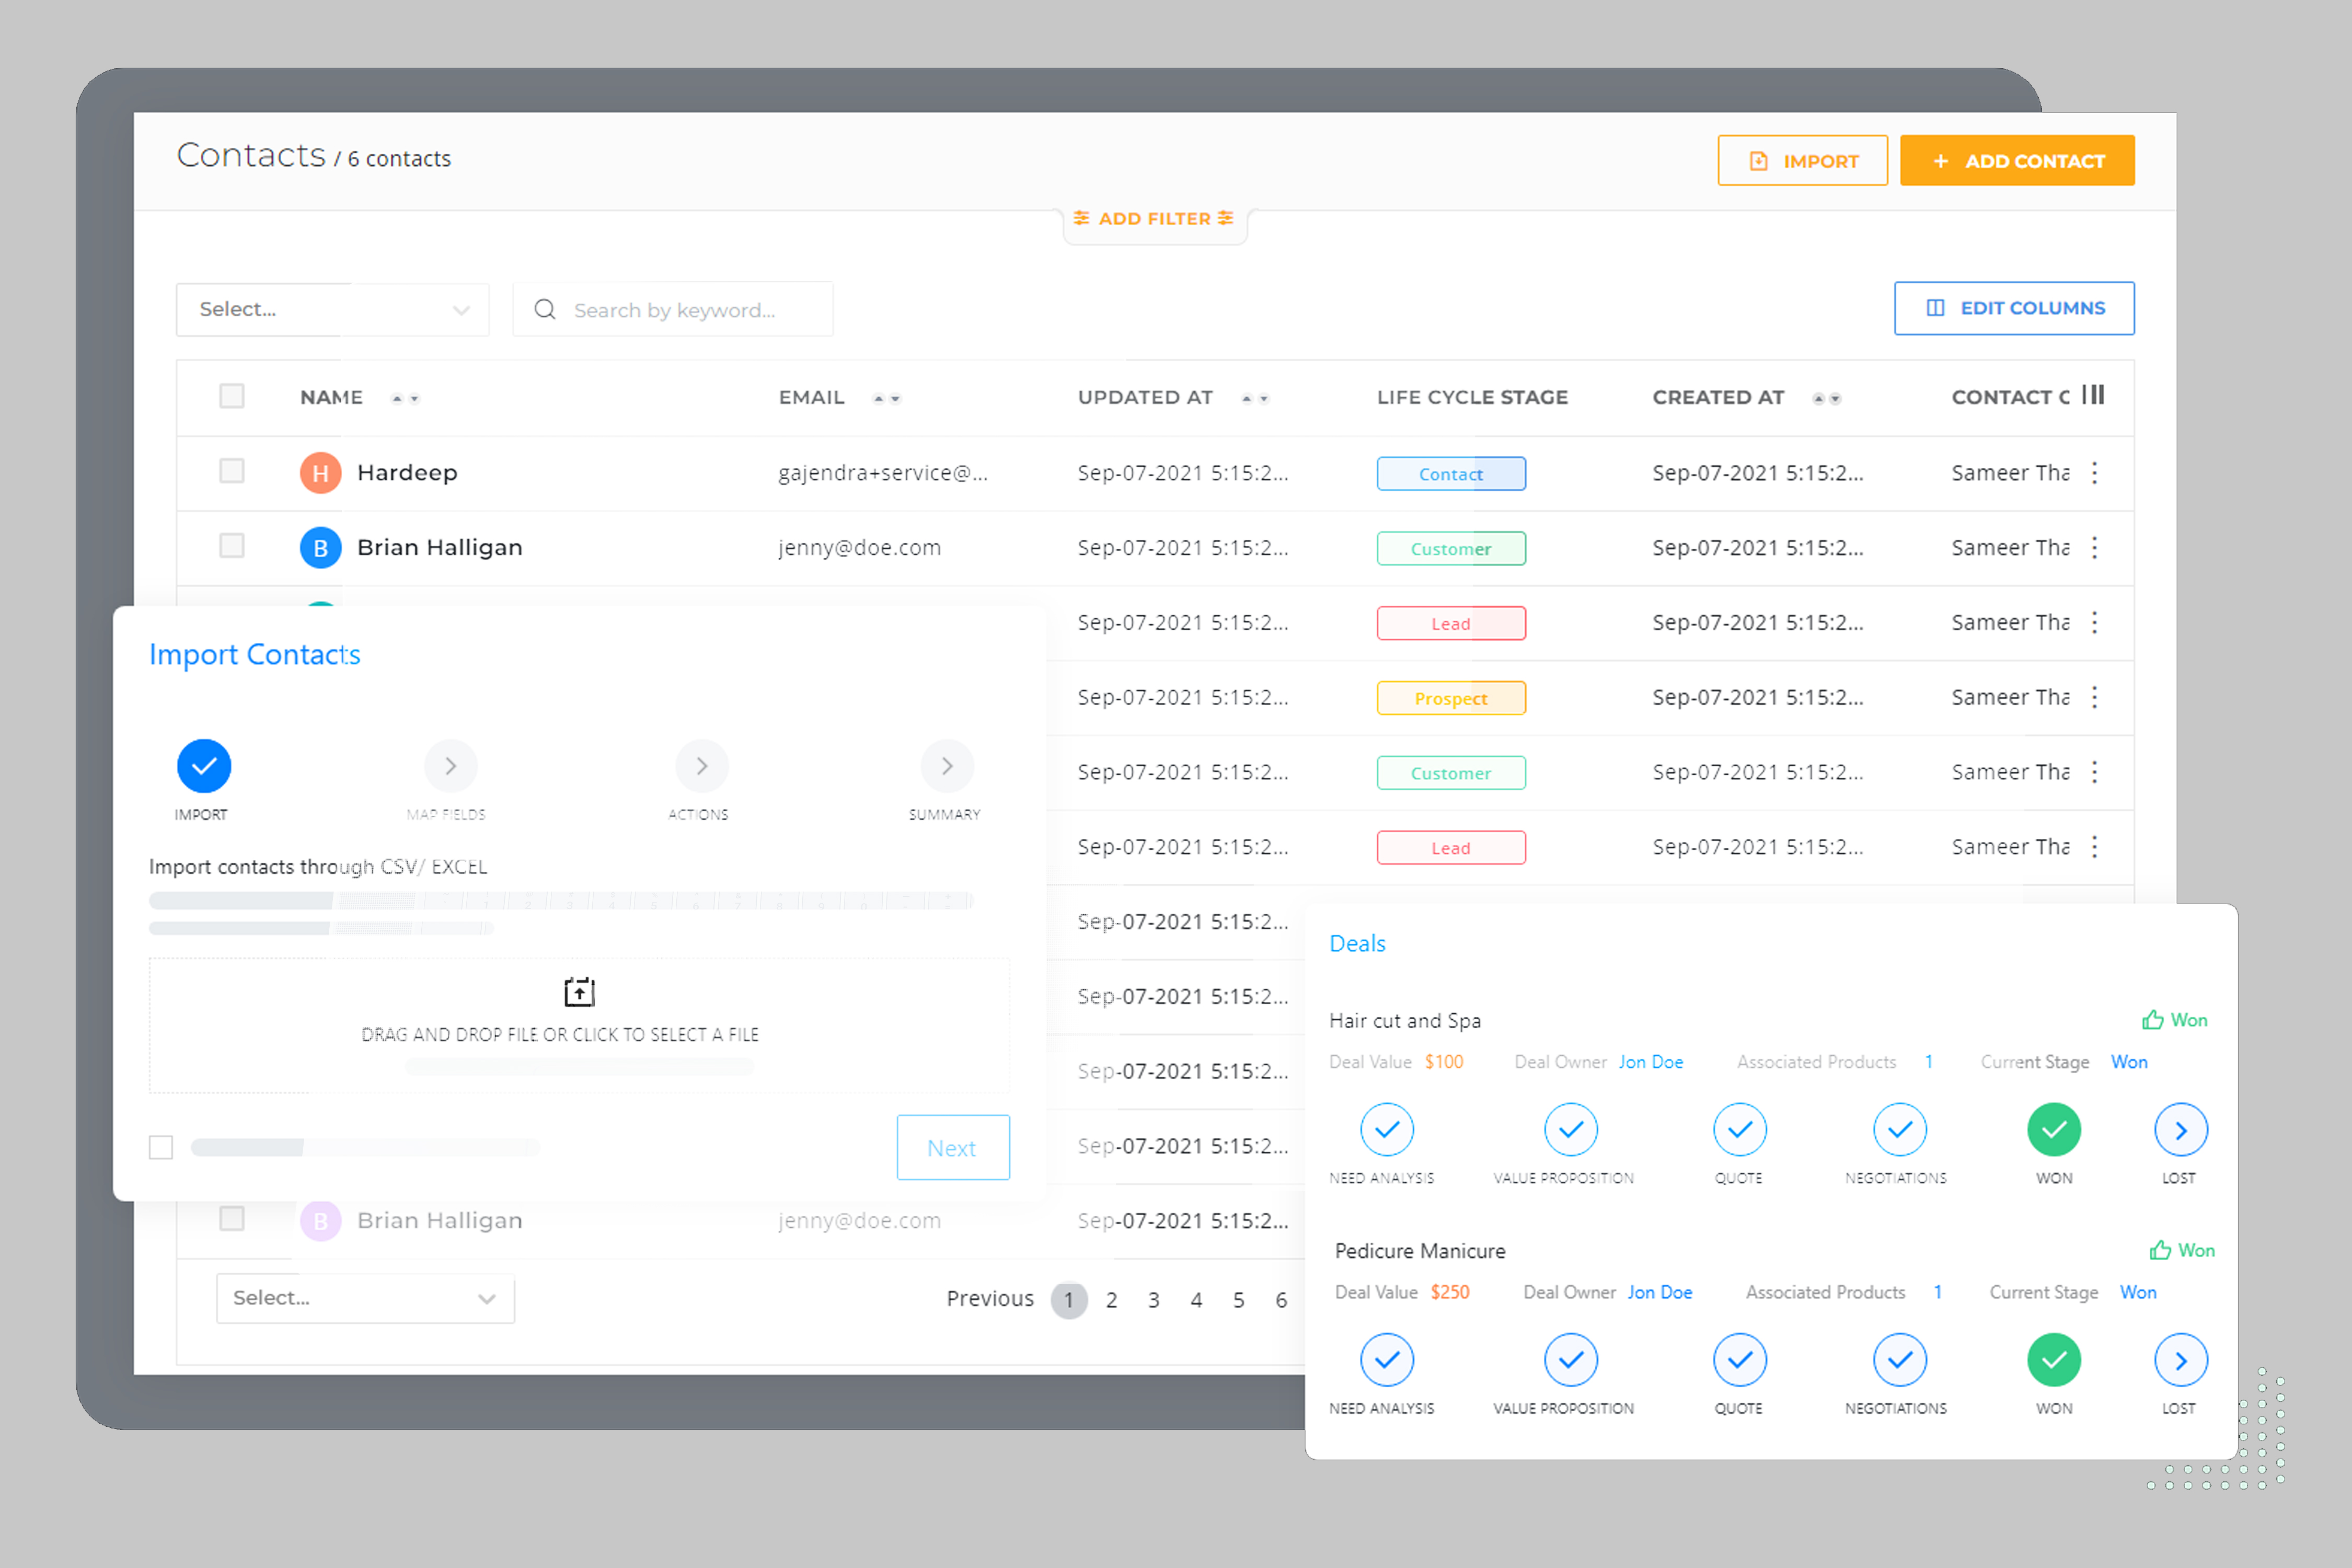Screen dimensions: 2352x1568
Task: Open Jon Doe owner link for Hair cut deal
Action: tap(1651, 1062)
